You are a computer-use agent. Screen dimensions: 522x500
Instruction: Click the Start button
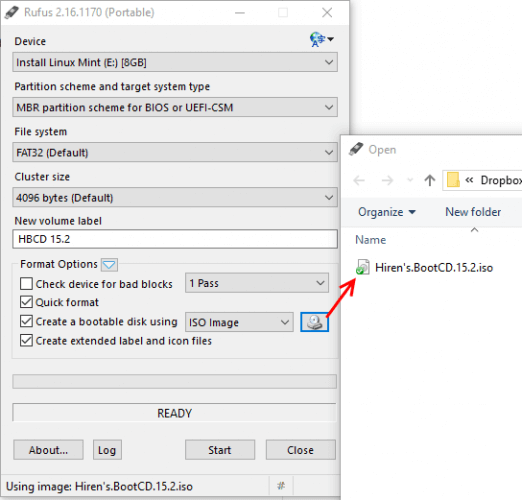pyautogui.click(x=220, y=450)
